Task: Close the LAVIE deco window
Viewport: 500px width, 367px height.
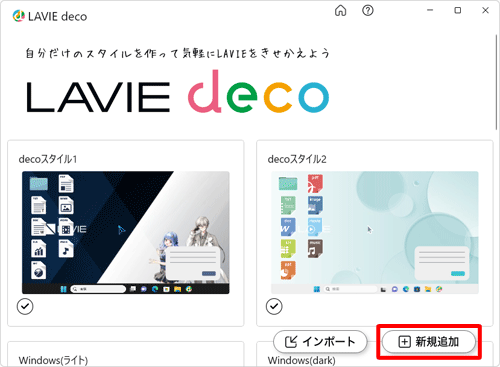Action: [x=485, y=10]
